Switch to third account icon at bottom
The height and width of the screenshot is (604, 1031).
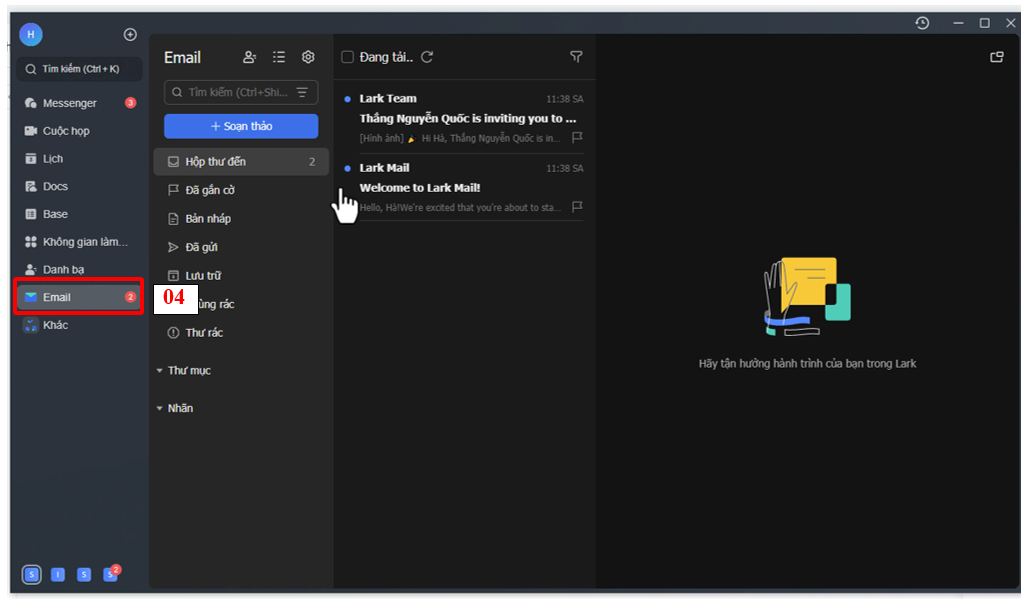point(84,574)
